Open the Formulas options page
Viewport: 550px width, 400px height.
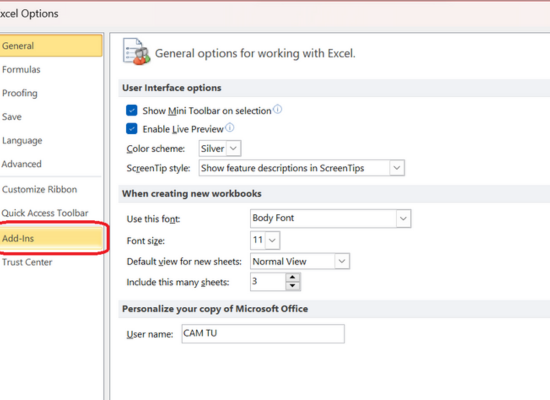(21, 69)
